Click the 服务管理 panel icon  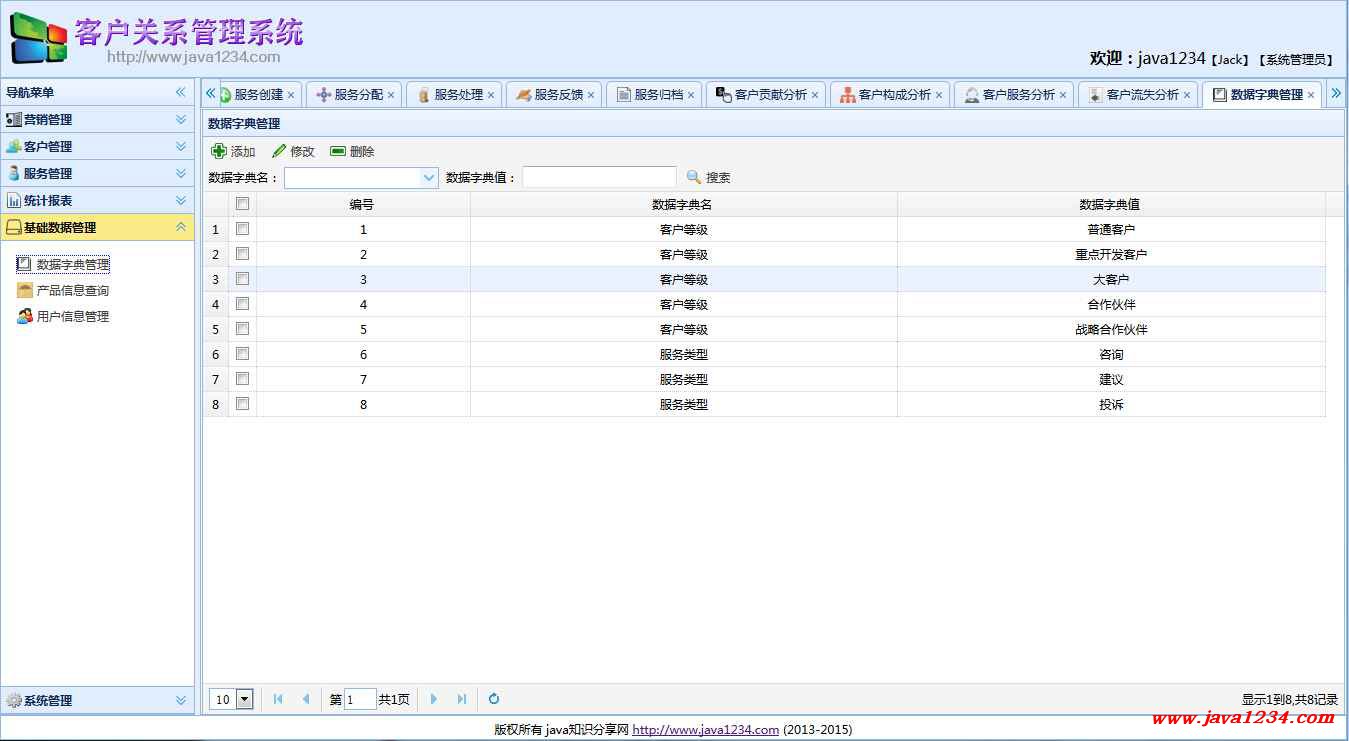click(x=13, y=173)
